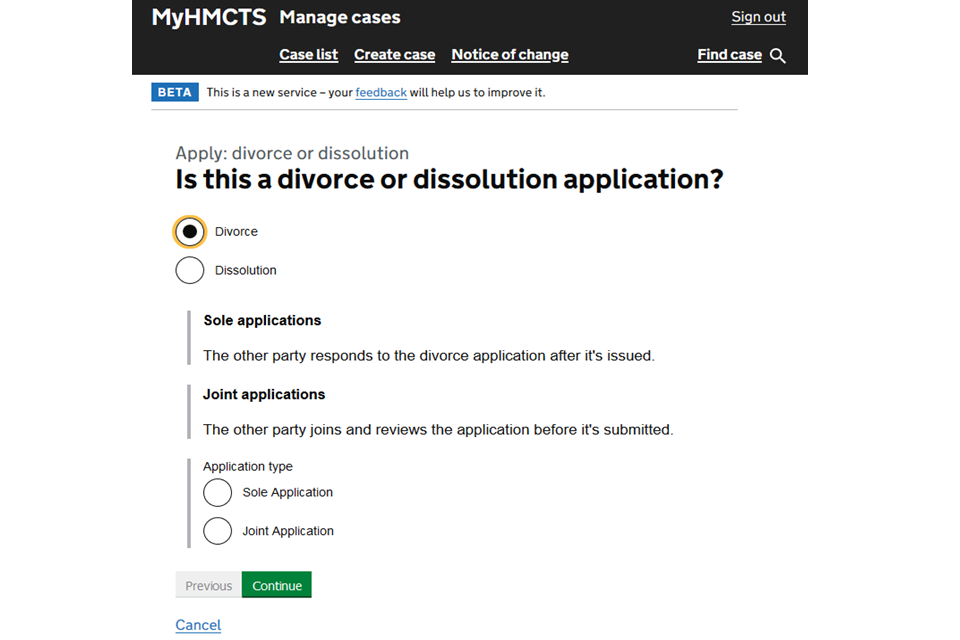Viewport: 960px width, 640px height.
Task: Click the 'Joint applications' guidance heading
Action: [x=264, y=395]
